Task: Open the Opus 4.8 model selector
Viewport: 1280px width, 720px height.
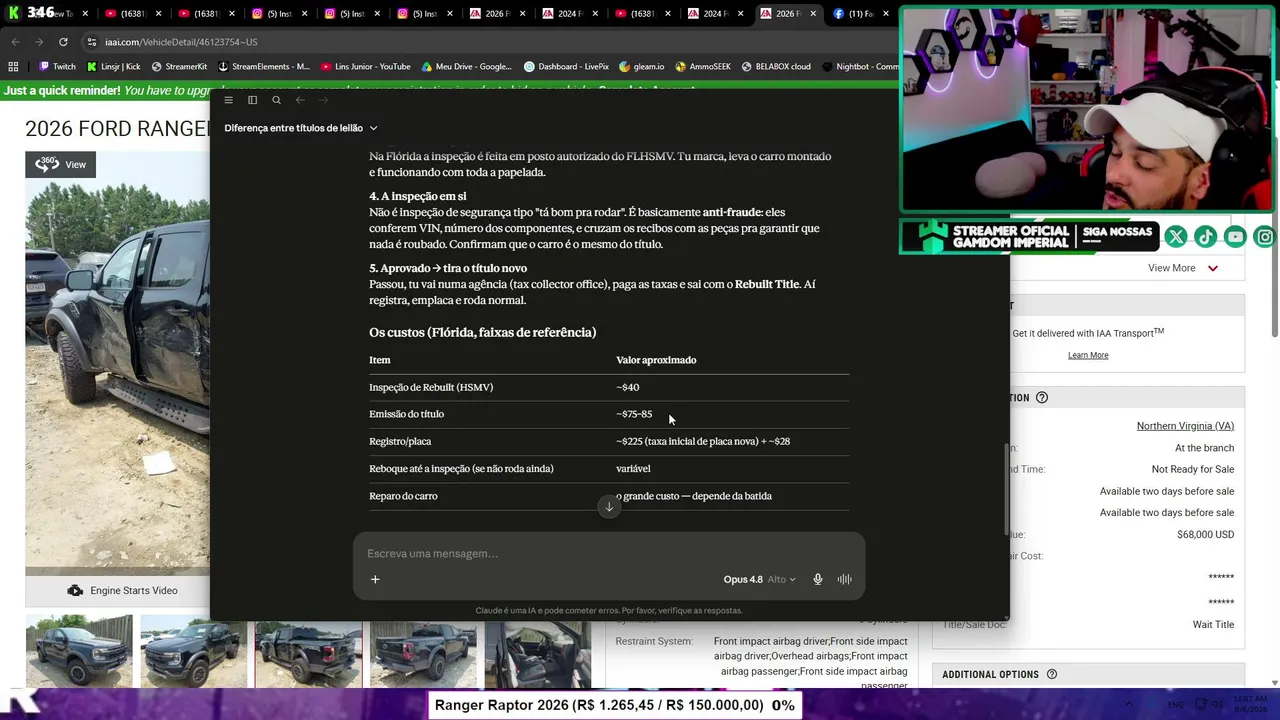Action: point(759,579)
